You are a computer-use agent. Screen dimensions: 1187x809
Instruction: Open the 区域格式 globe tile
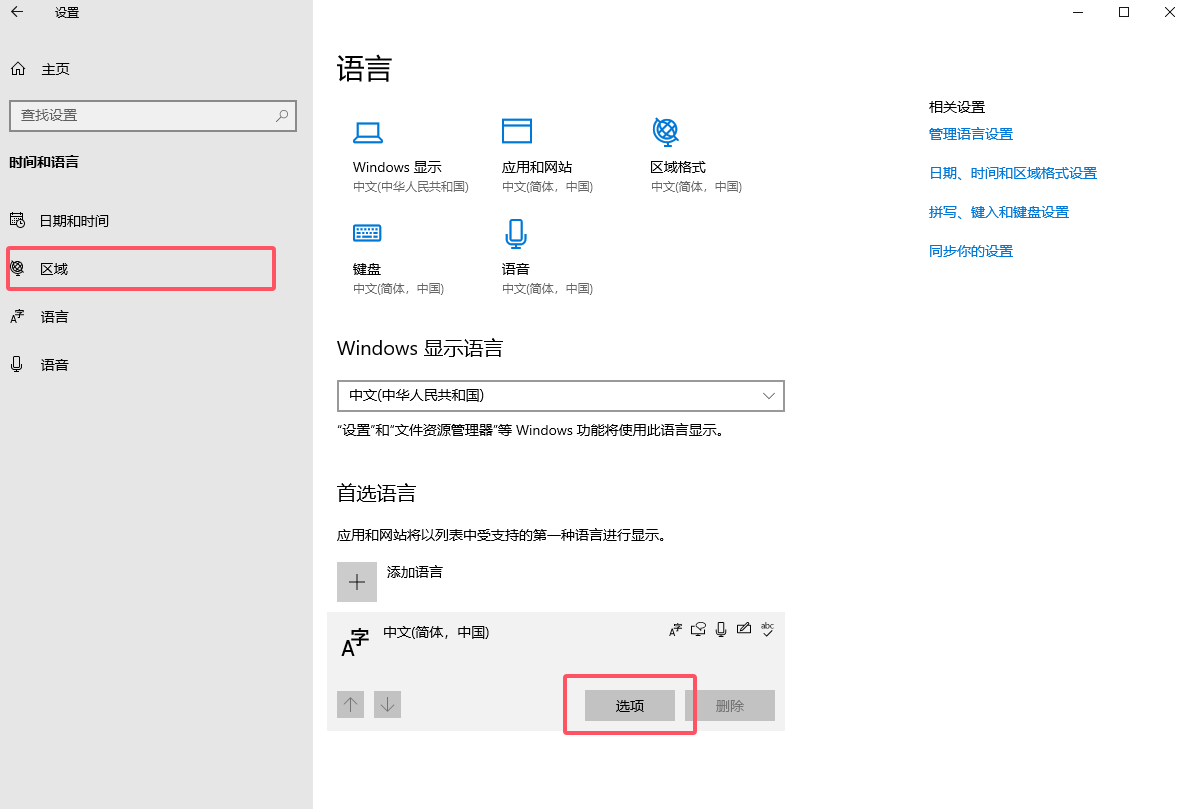pos(696,155)
